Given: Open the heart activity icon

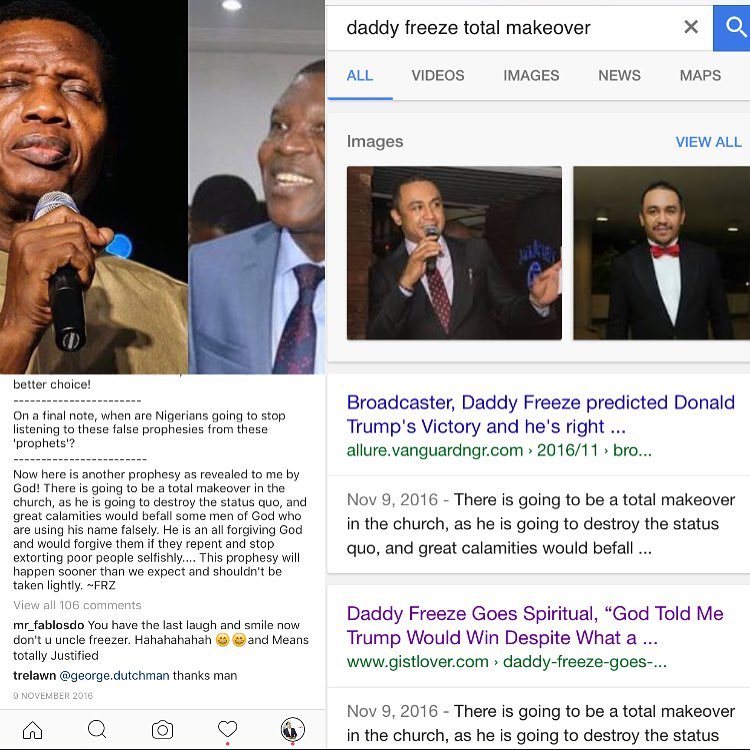Looking at the screenshot, I should (x=227, y=729).
